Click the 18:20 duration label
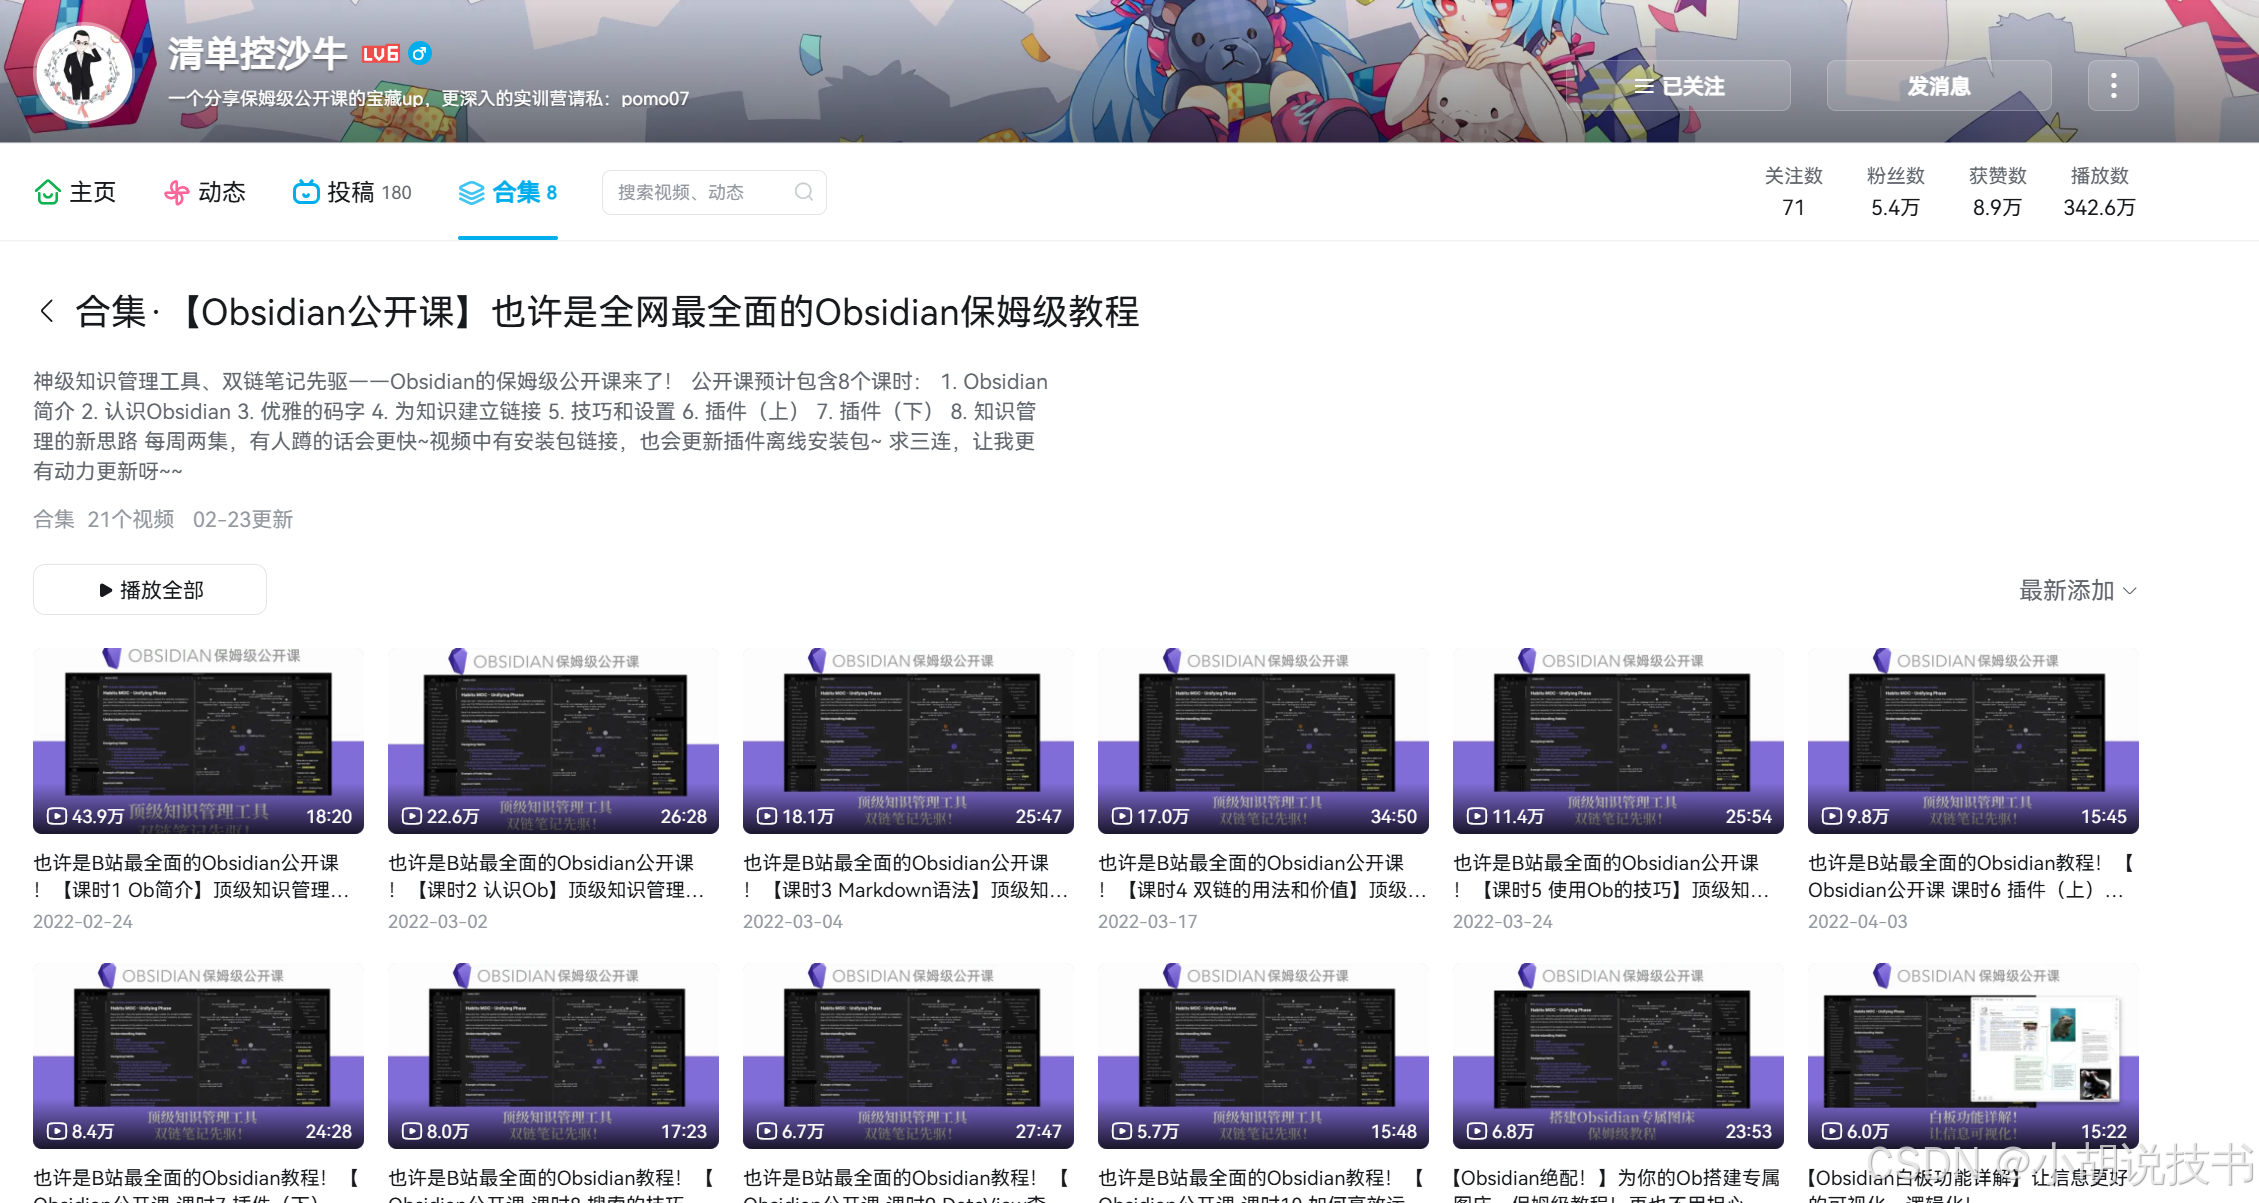2259x1203 pixels. (x=329, y=816)
